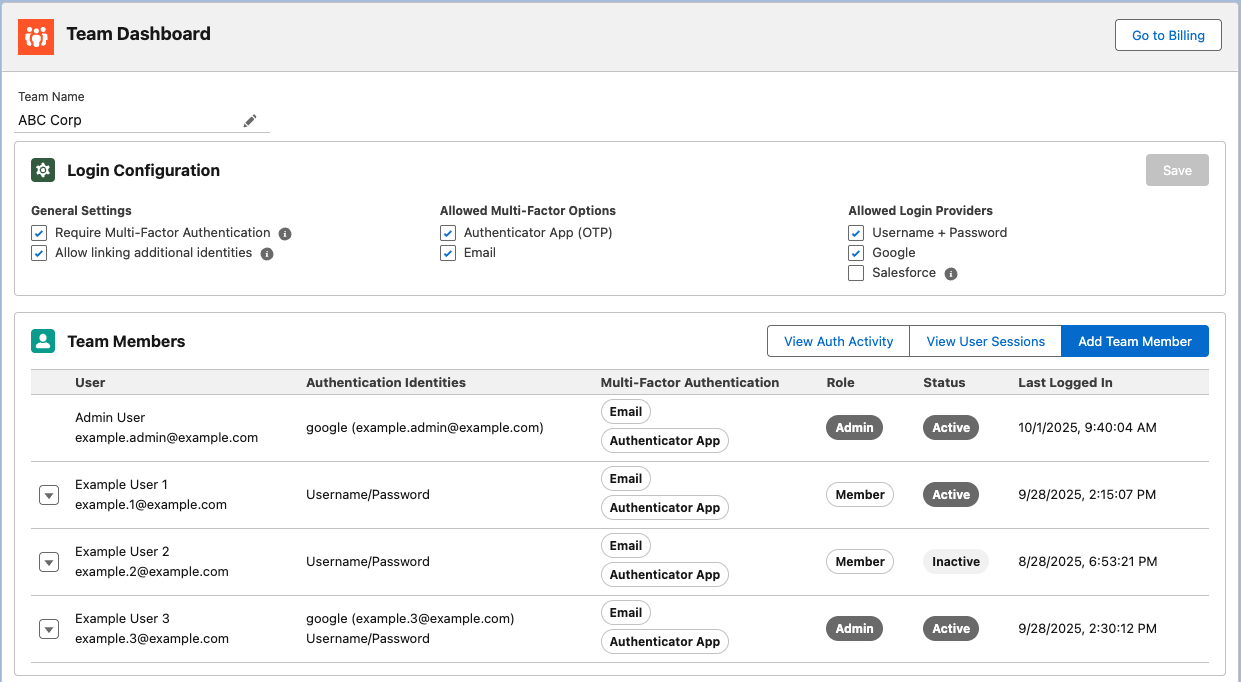The height and width of the screenshot is (682, 1241).
Task: Toggle Google login provider checkbox
Action: coord(856,253)
